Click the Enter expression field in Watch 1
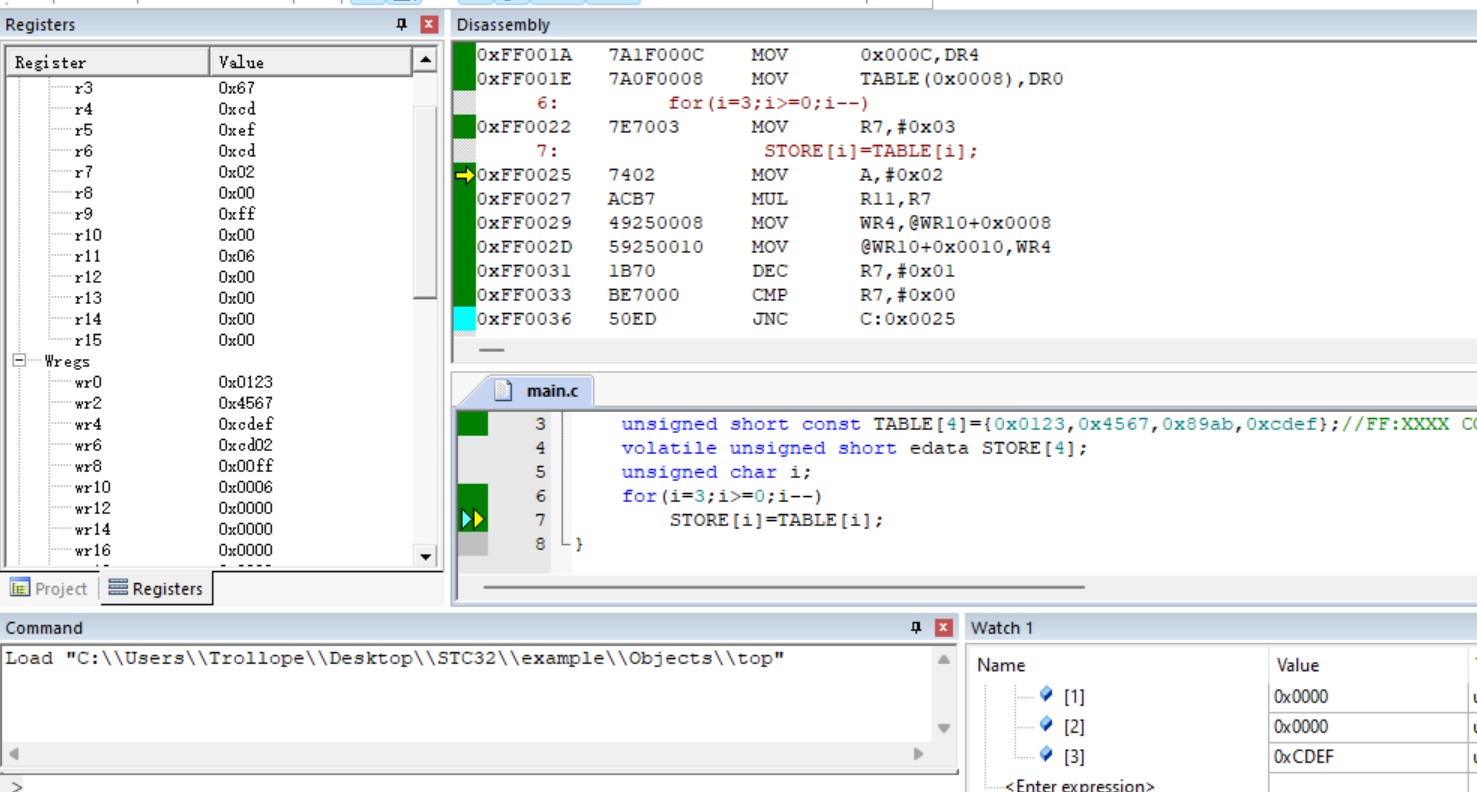Viewport: 1477px width, 792px height. click(x=1079, y=786)
